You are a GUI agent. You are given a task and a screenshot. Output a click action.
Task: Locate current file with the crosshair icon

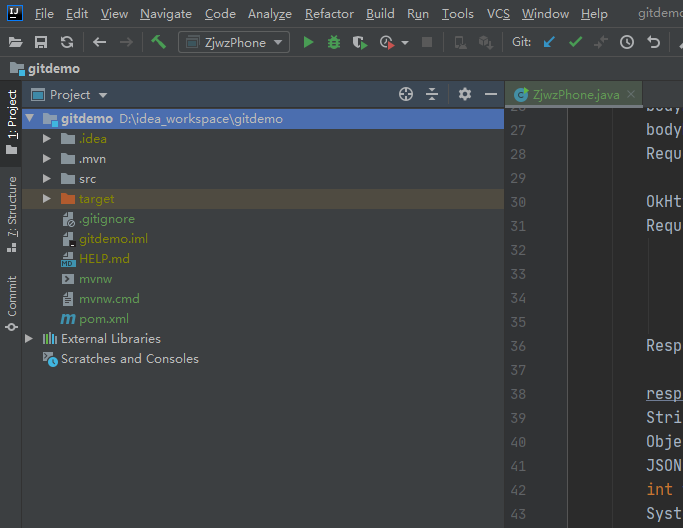click(406, 94)
